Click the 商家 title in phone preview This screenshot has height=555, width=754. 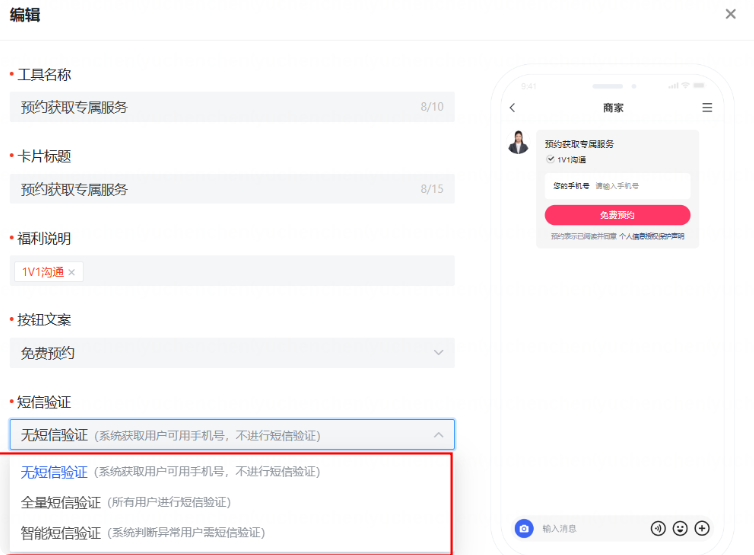coord(613,108)
